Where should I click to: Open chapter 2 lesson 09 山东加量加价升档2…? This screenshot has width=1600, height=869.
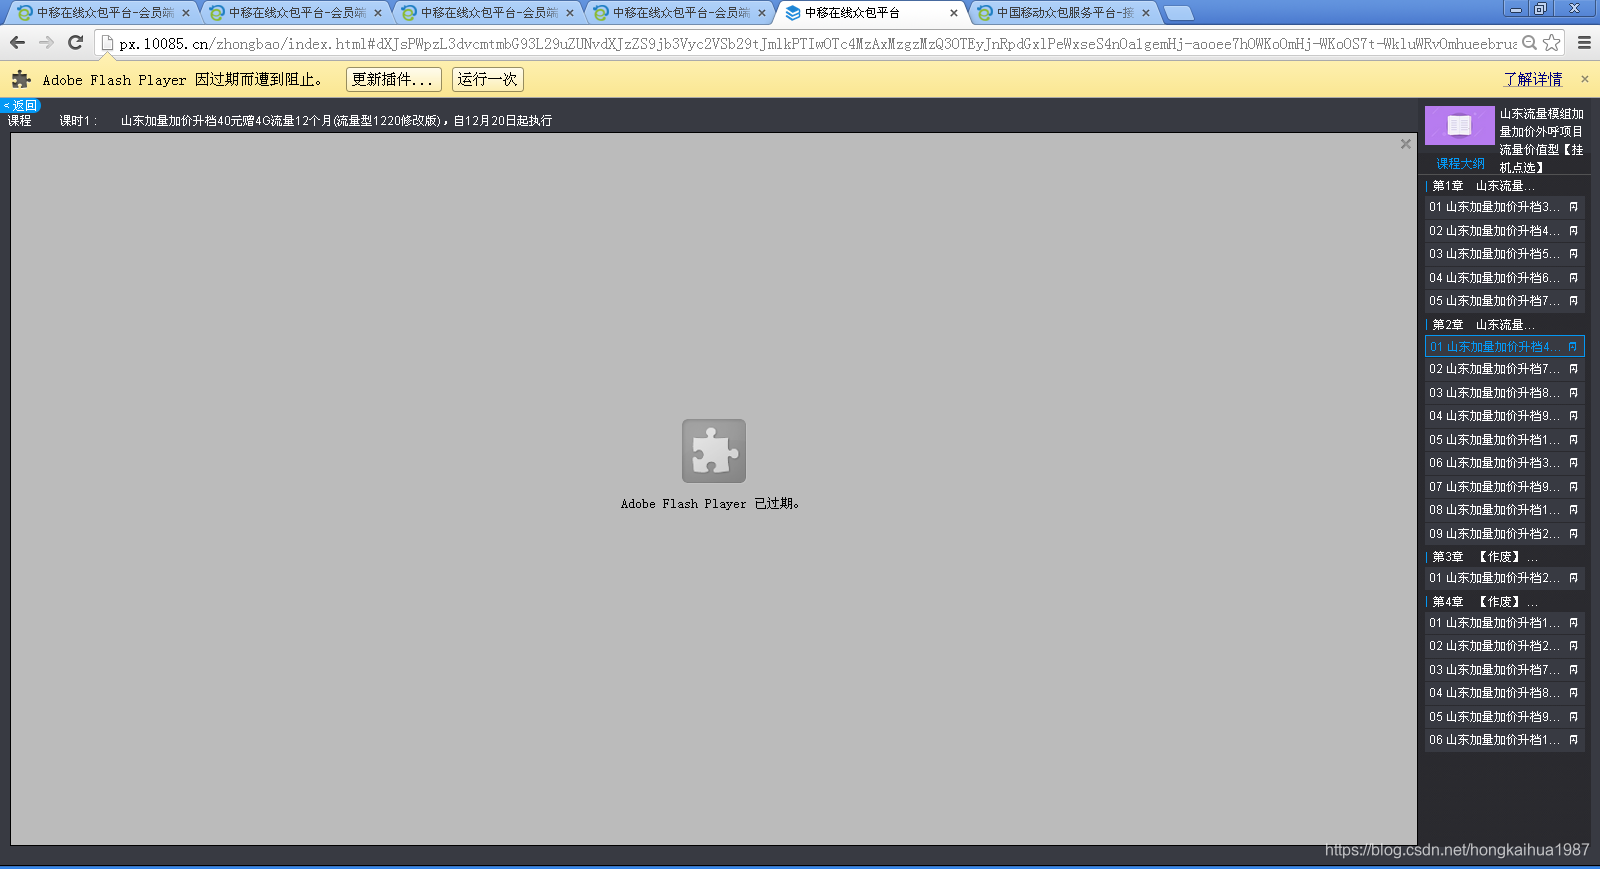pos(1505,534)
